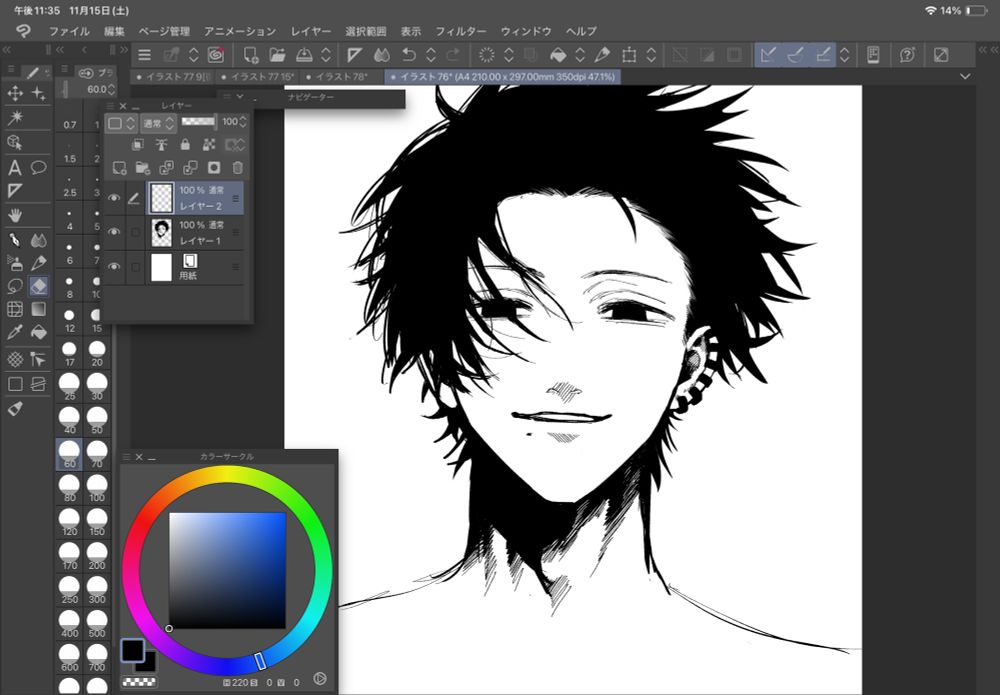This screenshot has height=695, width=1000.
Task: Adjust the layer opacity 100 stepper
Action: coord(245,122)
